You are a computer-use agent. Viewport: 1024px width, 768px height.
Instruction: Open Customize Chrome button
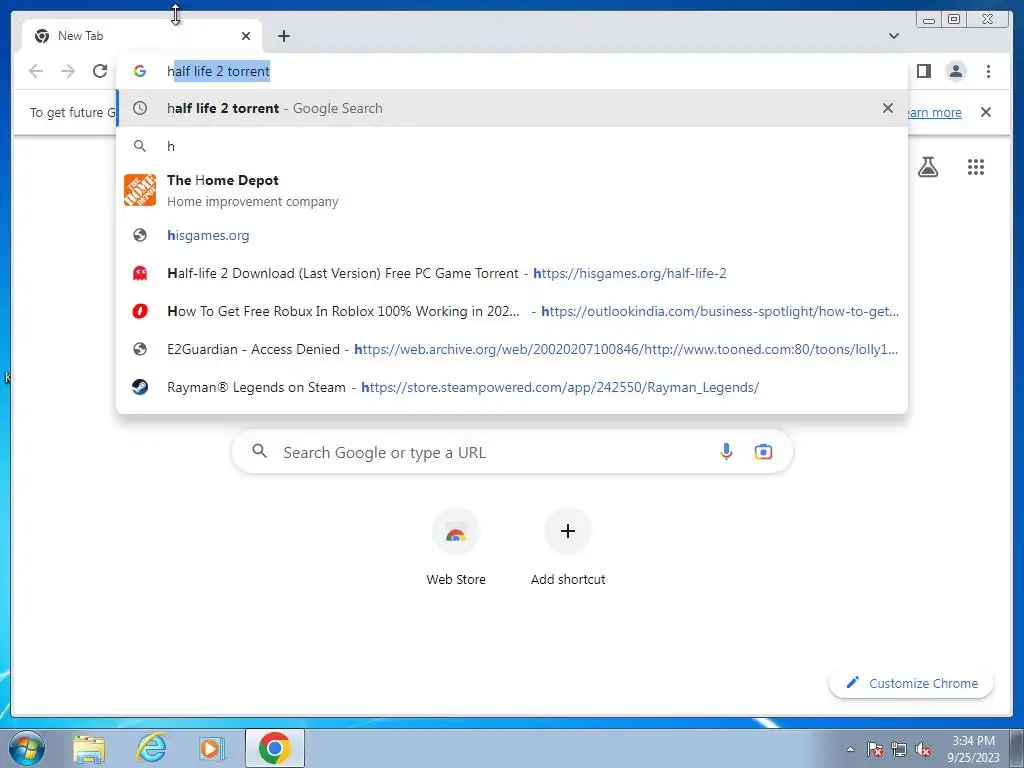[x=912, y=683]
